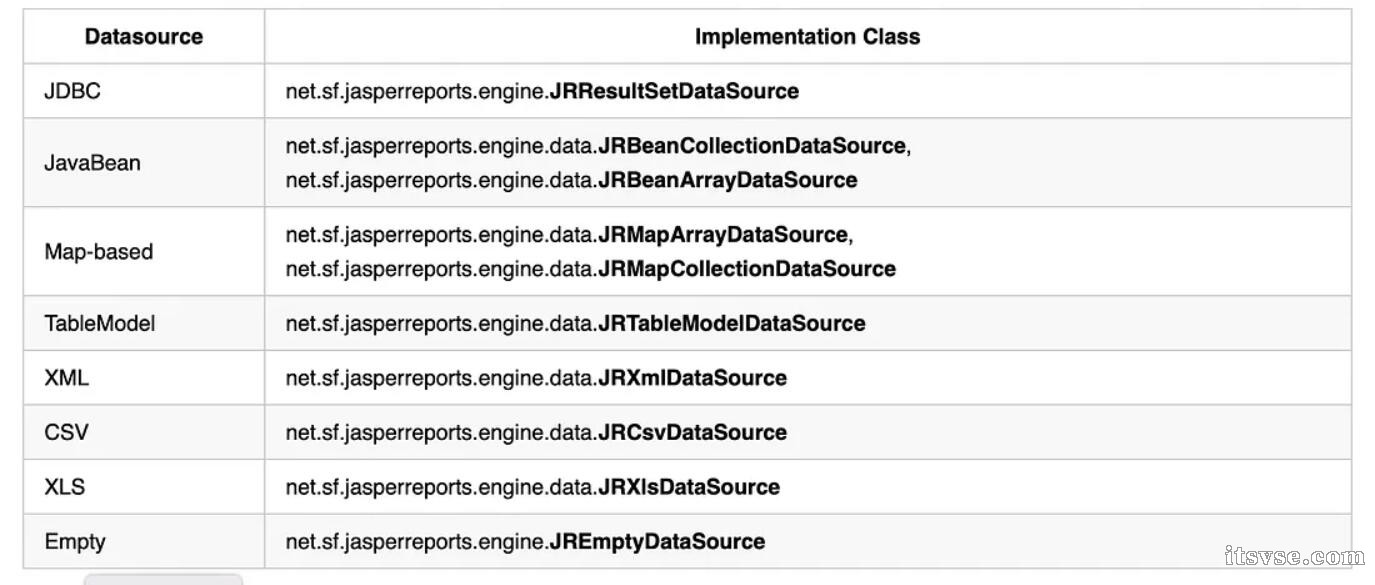Click JRTableModelDataSource class text

732,323
